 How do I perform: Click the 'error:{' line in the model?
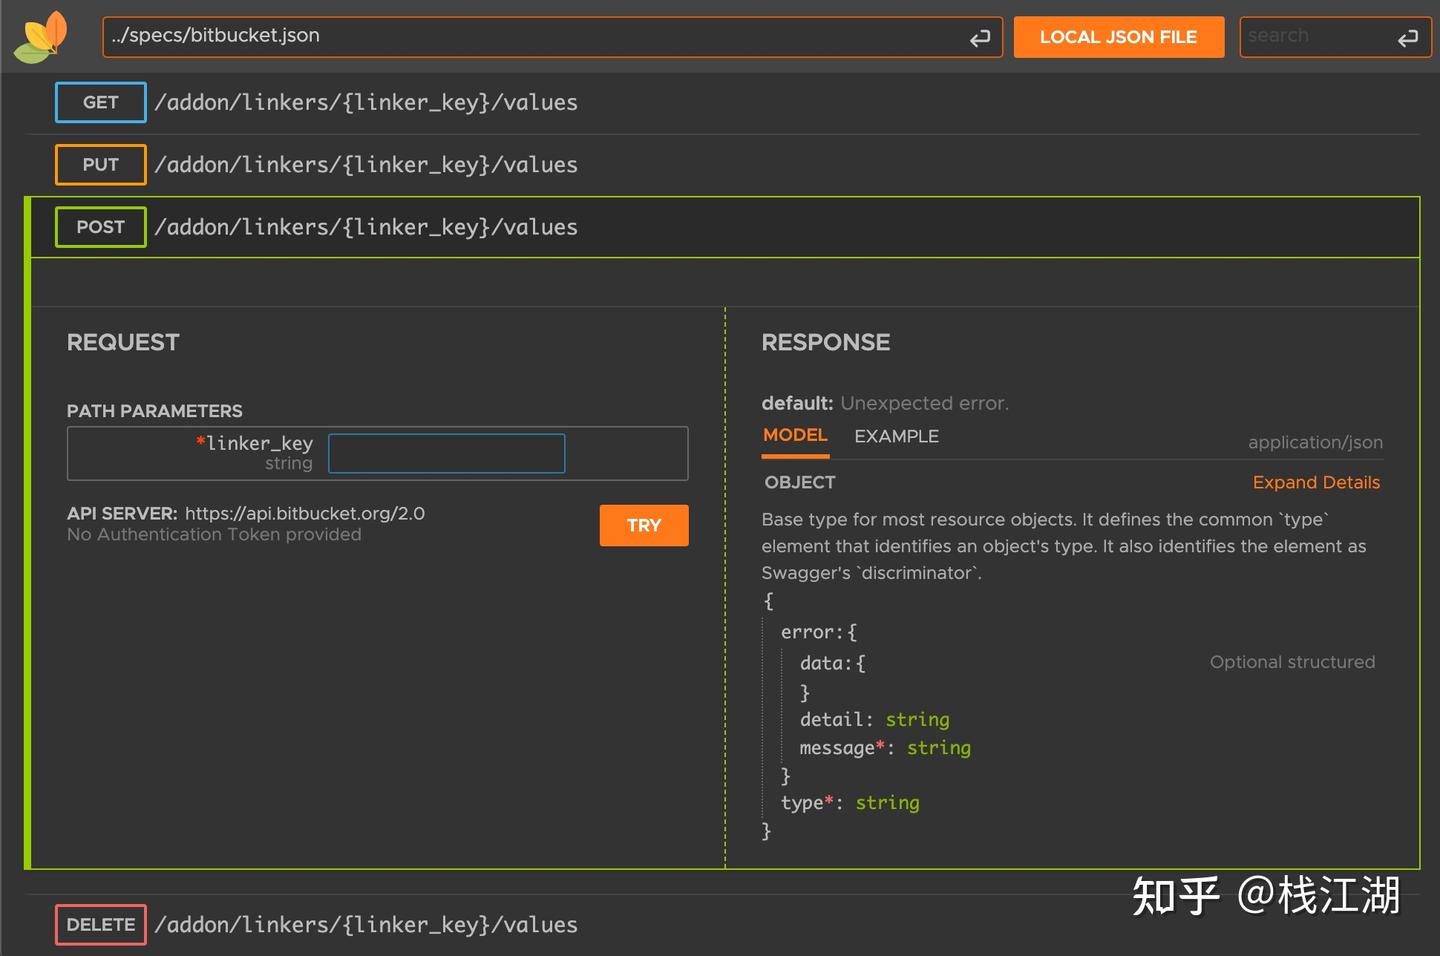point(819,632)
